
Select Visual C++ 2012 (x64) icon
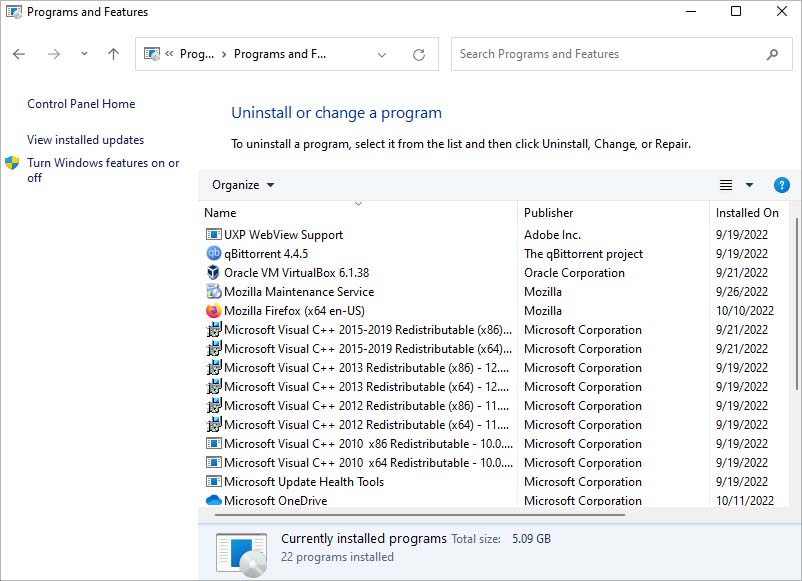click(213, 424)
